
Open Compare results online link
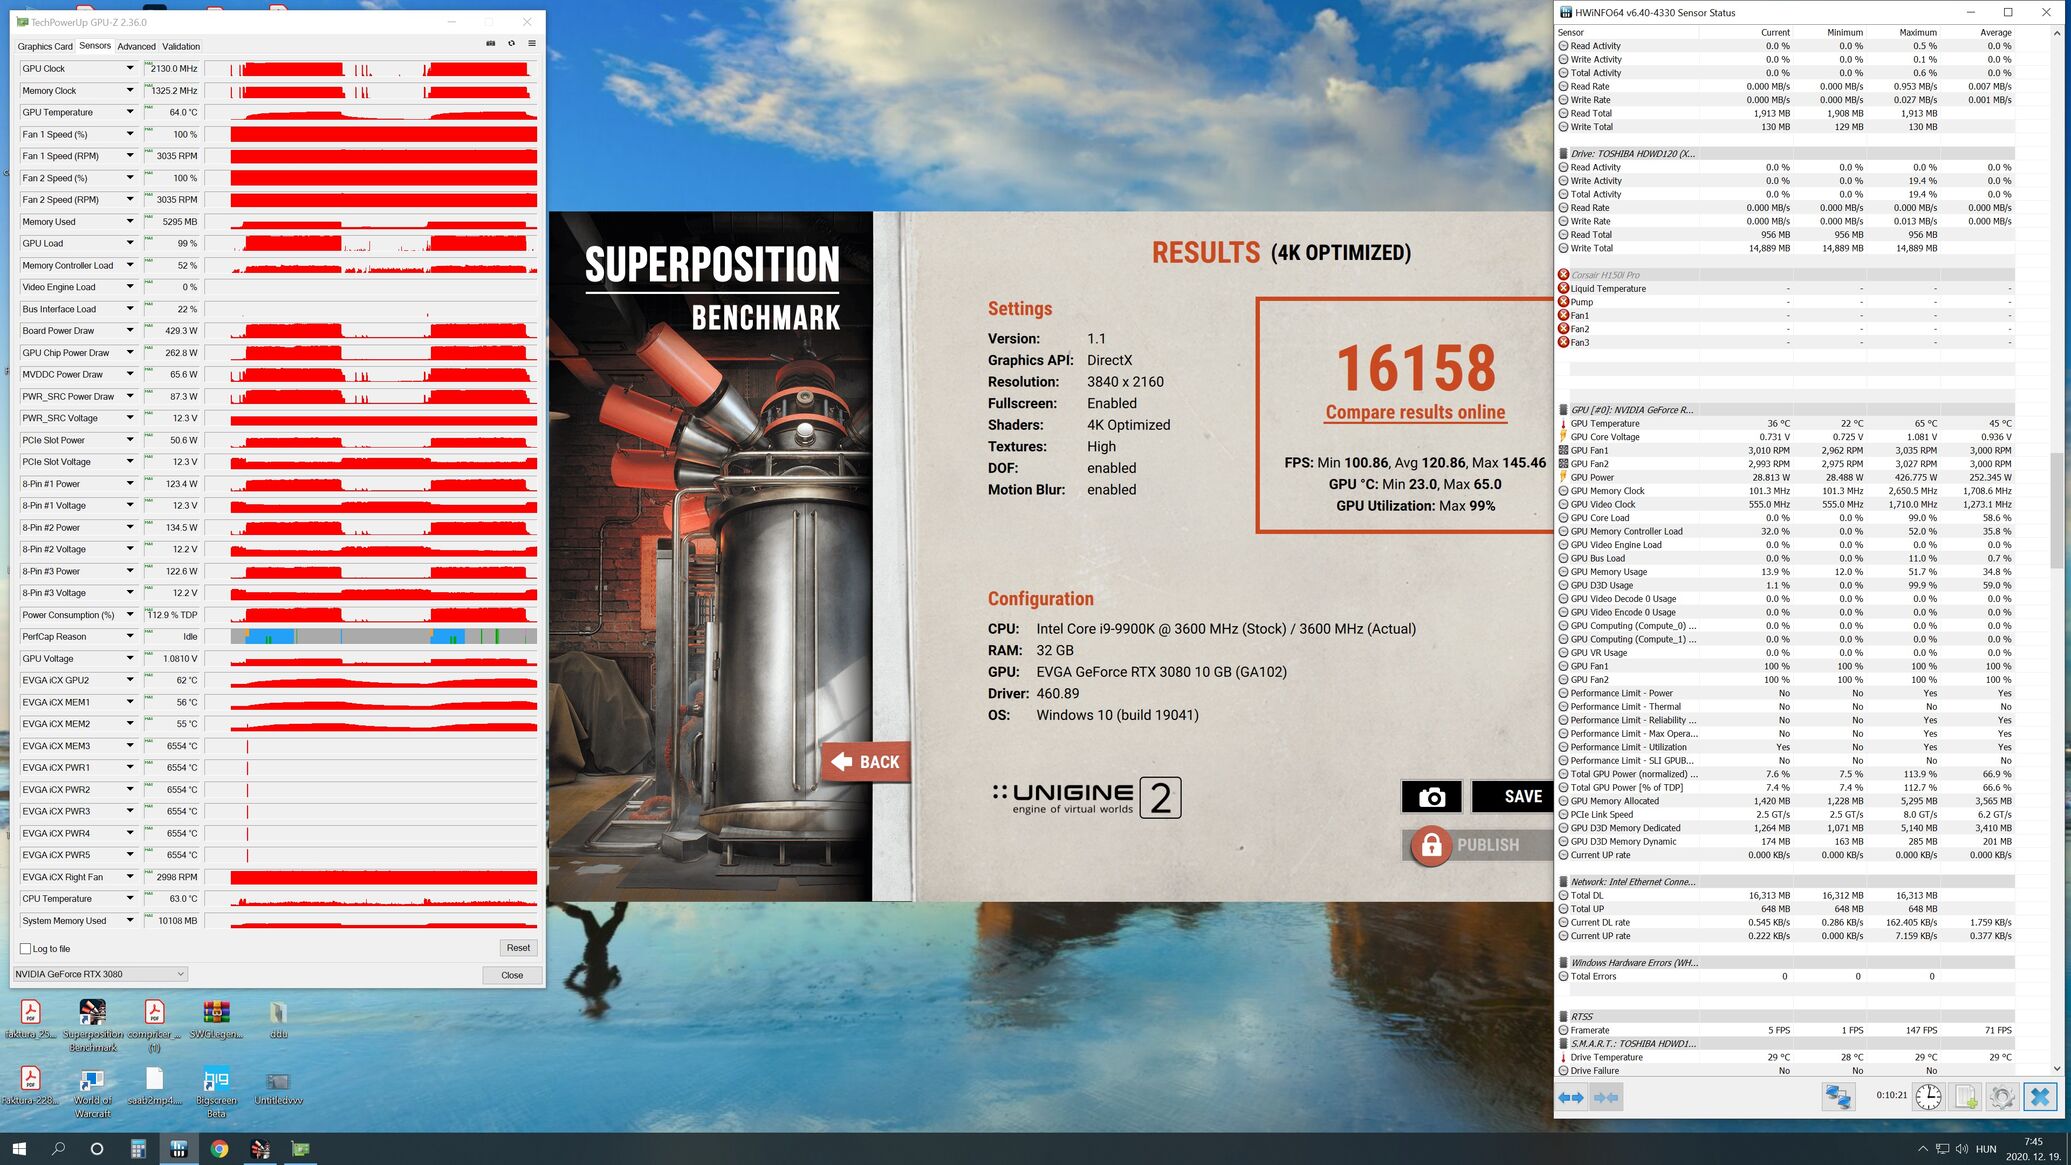coord(1415,412)
